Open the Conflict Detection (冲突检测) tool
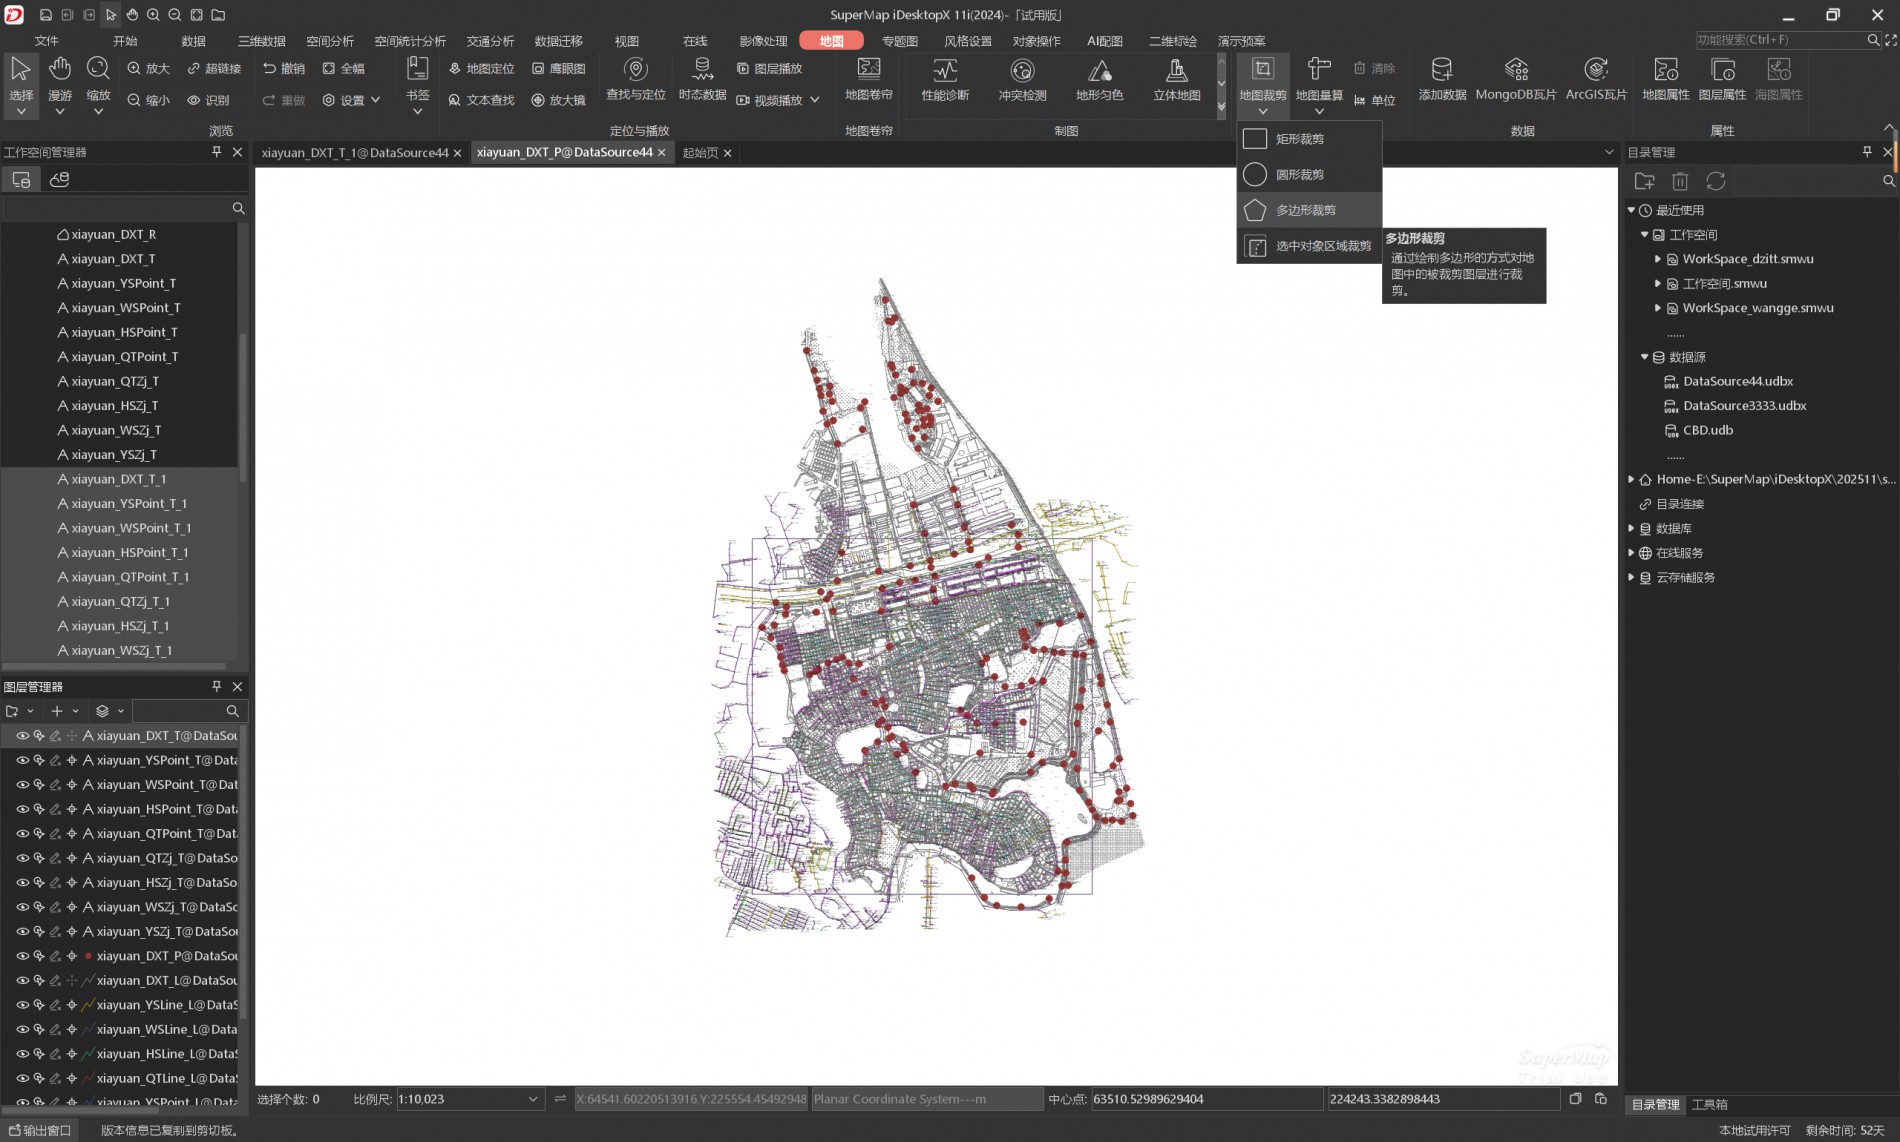The image size is (1900, 1142). (x=1021, y=70)
